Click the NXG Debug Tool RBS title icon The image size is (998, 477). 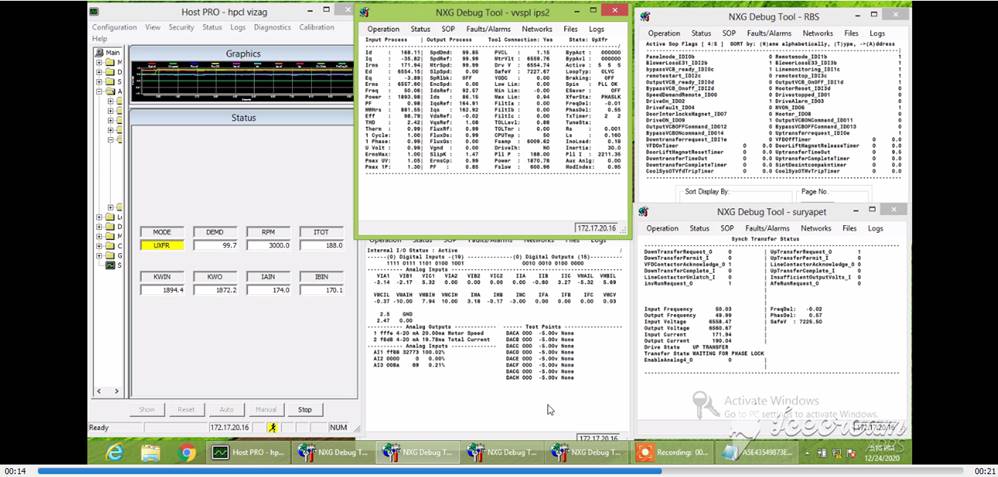[643, 17]
